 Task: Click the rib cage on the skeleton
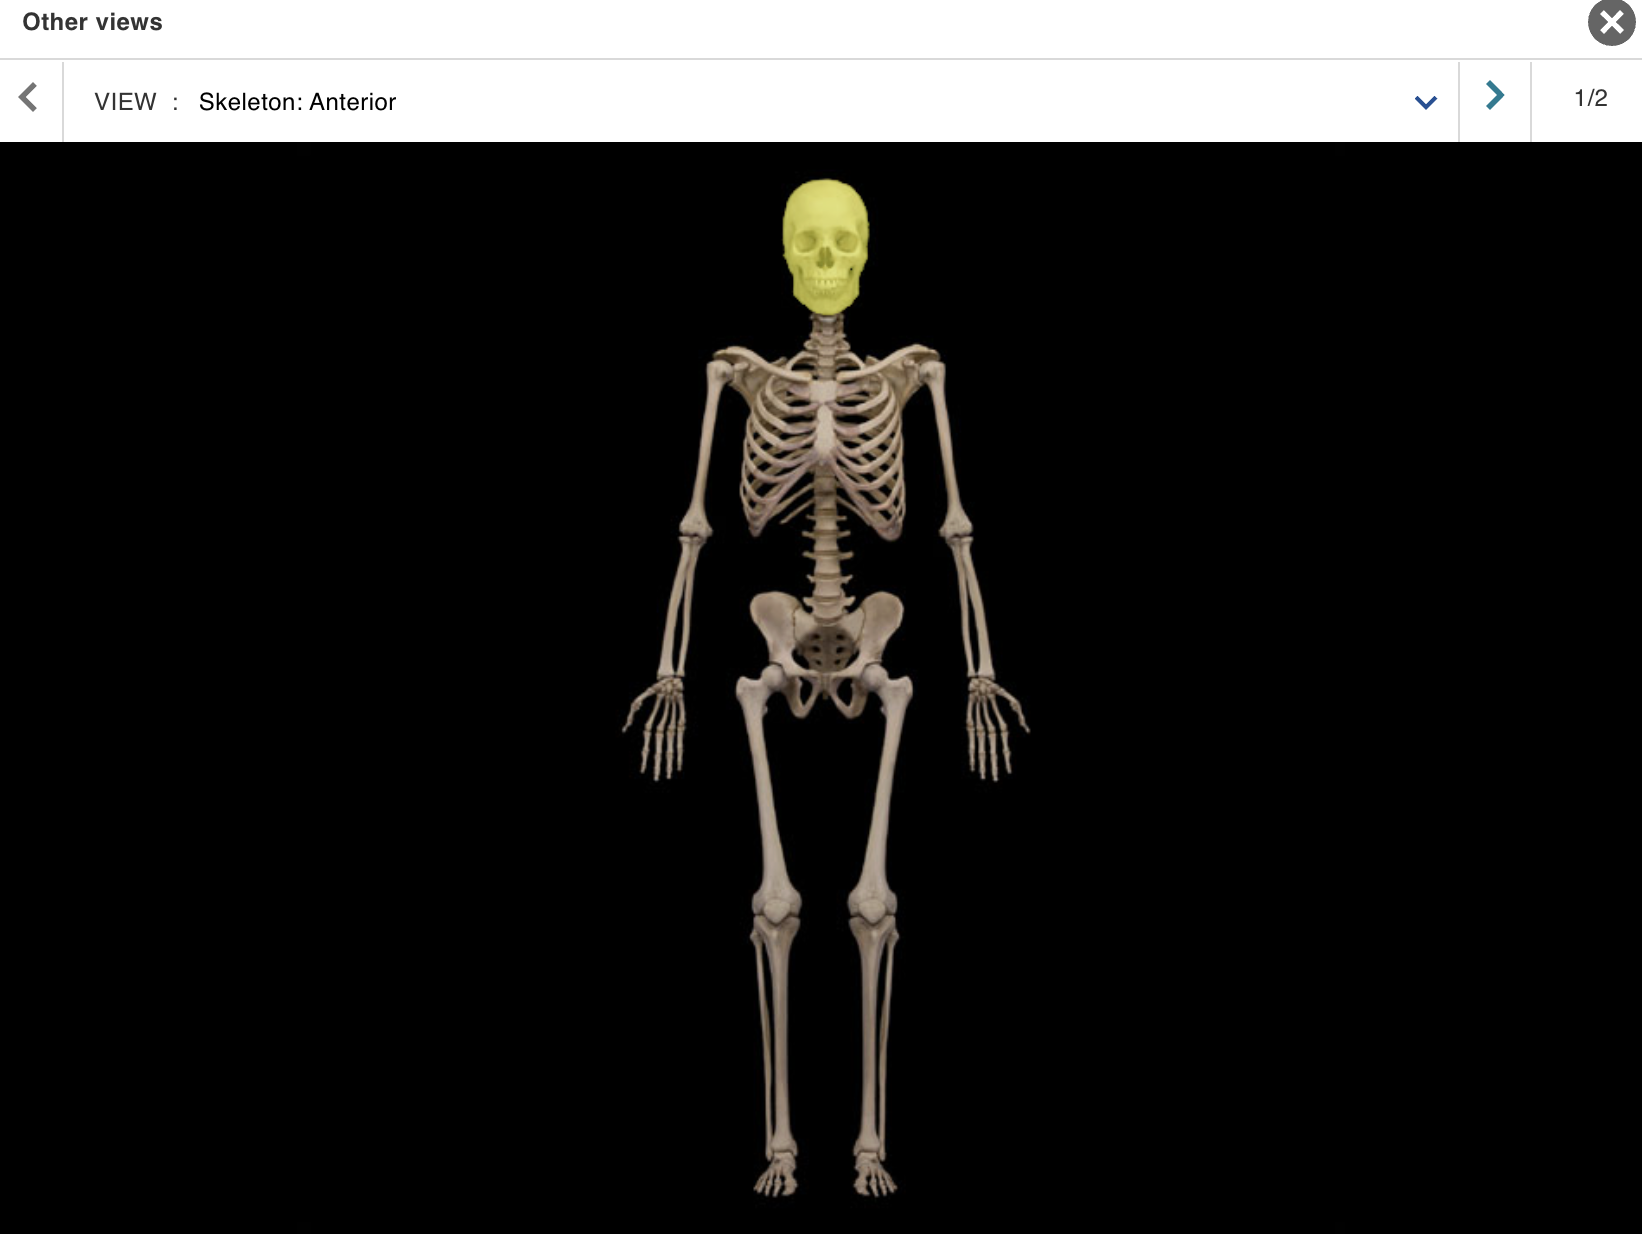pyautogui.click(x=823, y=450)
